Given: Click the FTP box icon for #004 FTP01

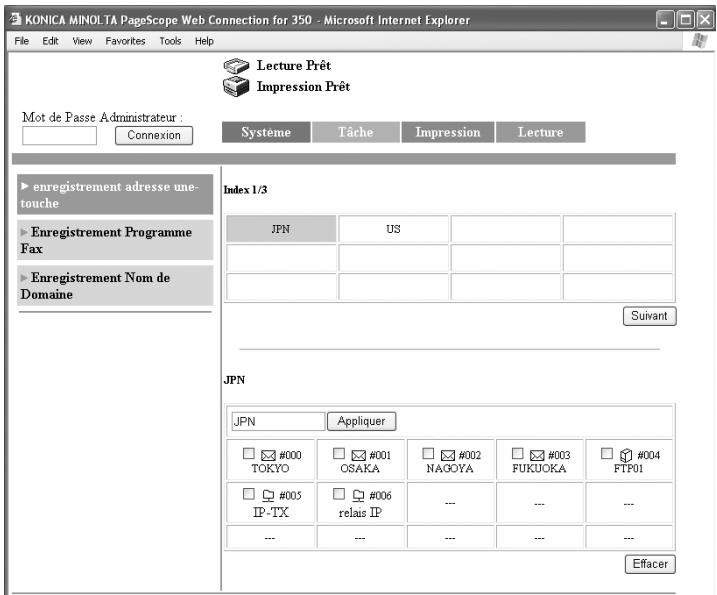Looking at the screenshot, I should pos(626,455).
